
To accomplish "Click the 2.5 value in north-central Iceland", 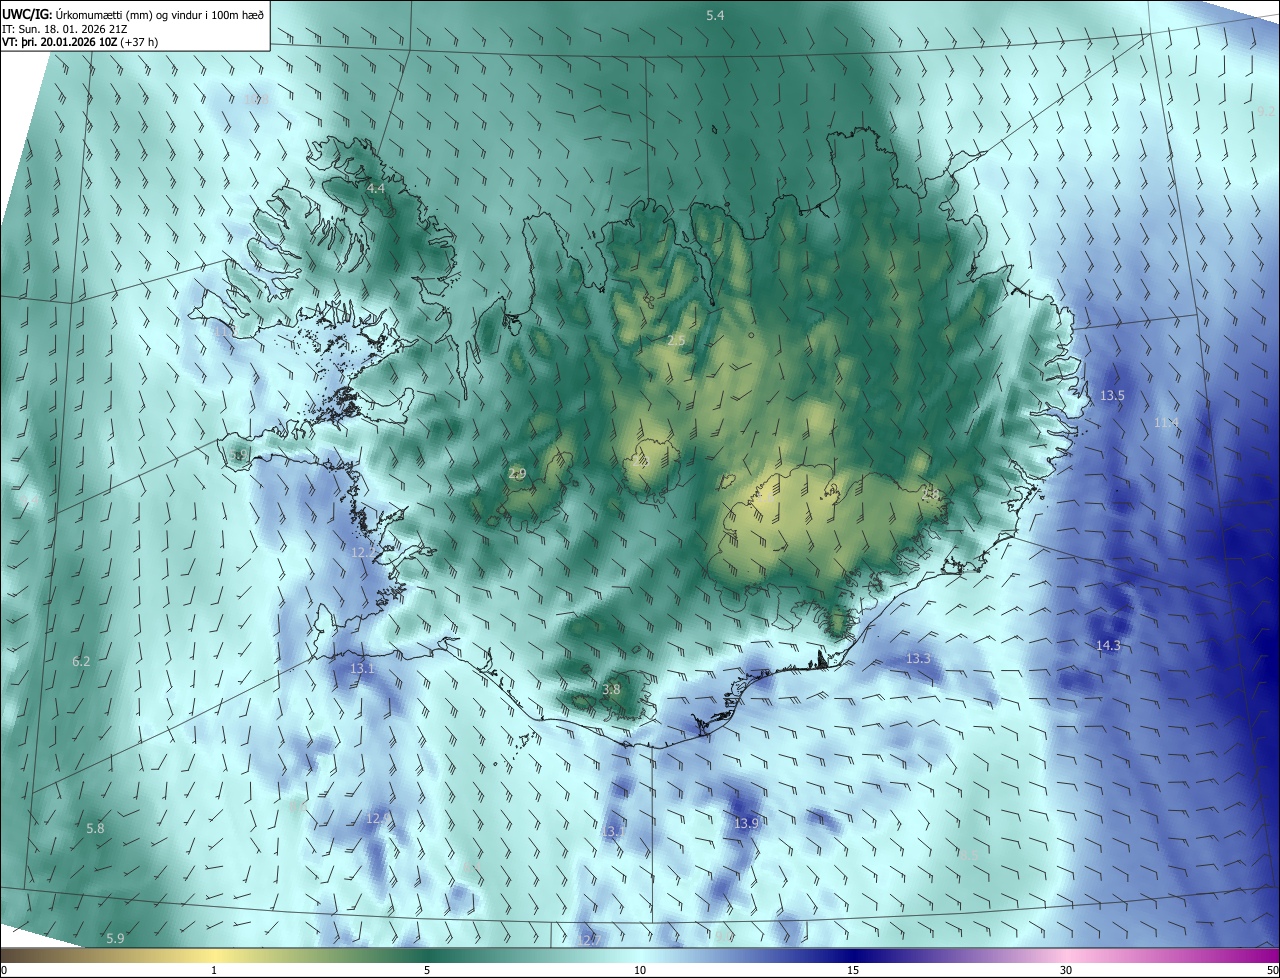I will [x=676, y=341].
